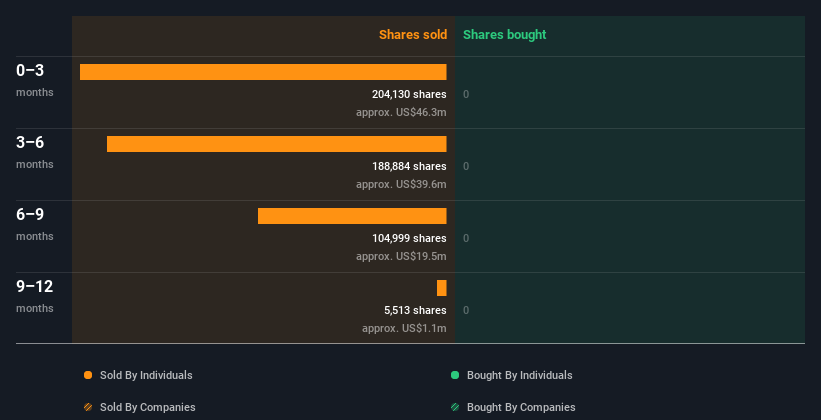The image size is (821, 420).
Task: Click the approx. US$46.3m amount
Action: pos(401,112)
